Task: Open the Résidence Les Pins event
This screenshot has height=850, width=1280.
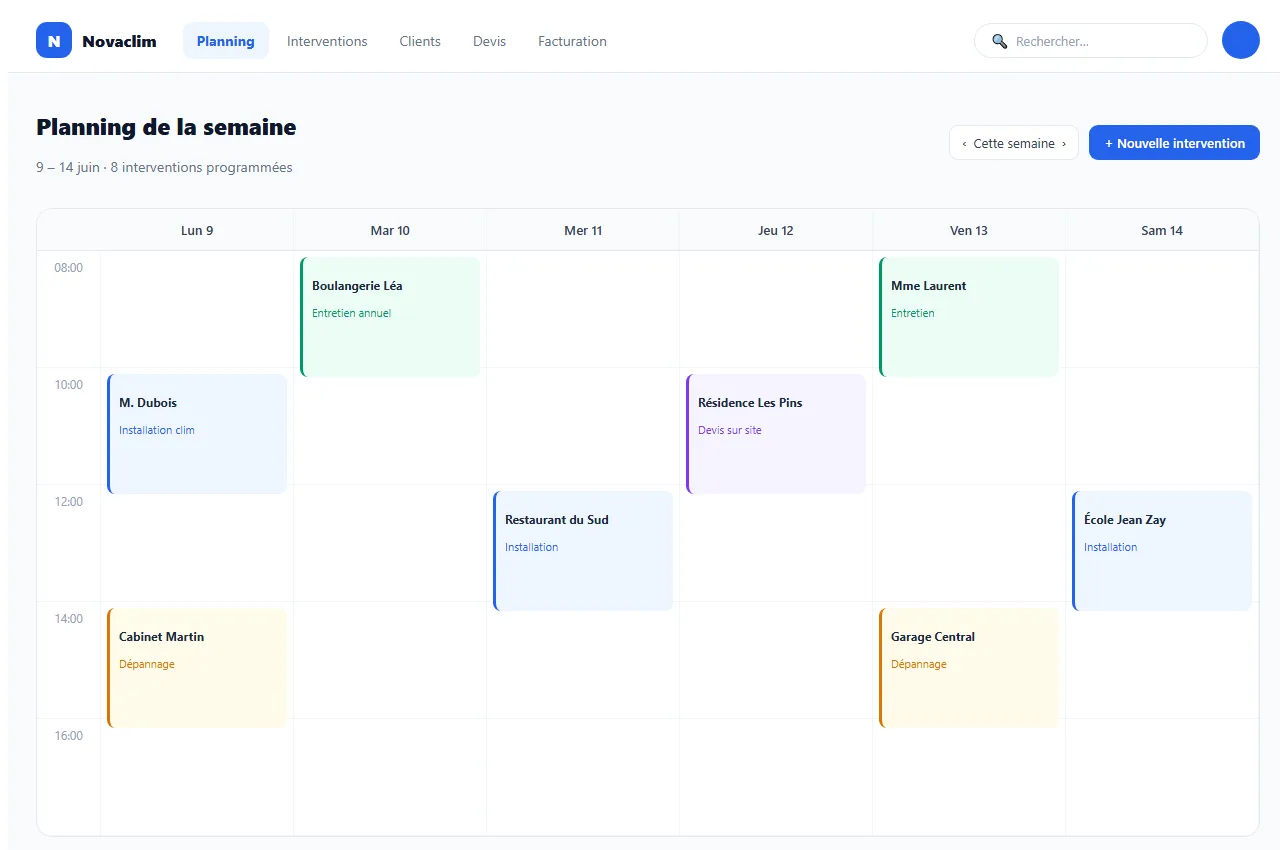Action: click(776, 434)
